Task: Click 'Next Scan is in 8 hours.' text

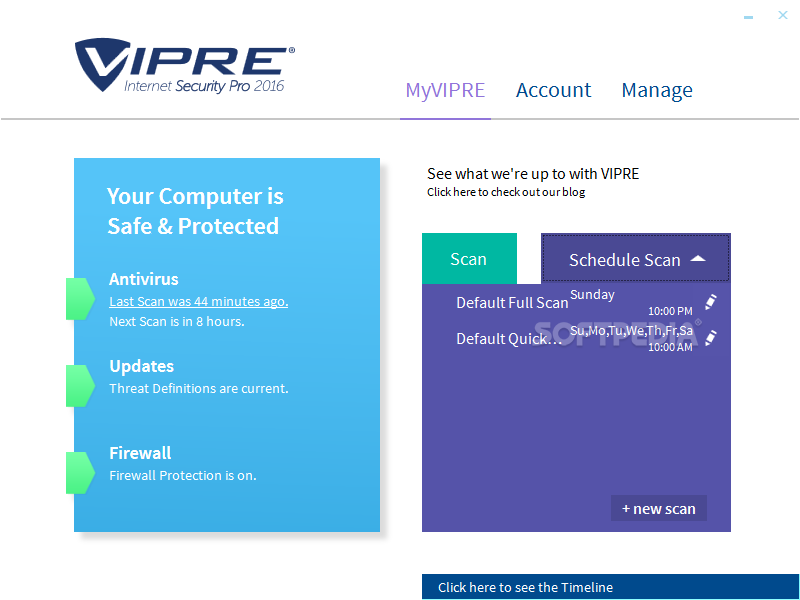Action: coord(177,321)
